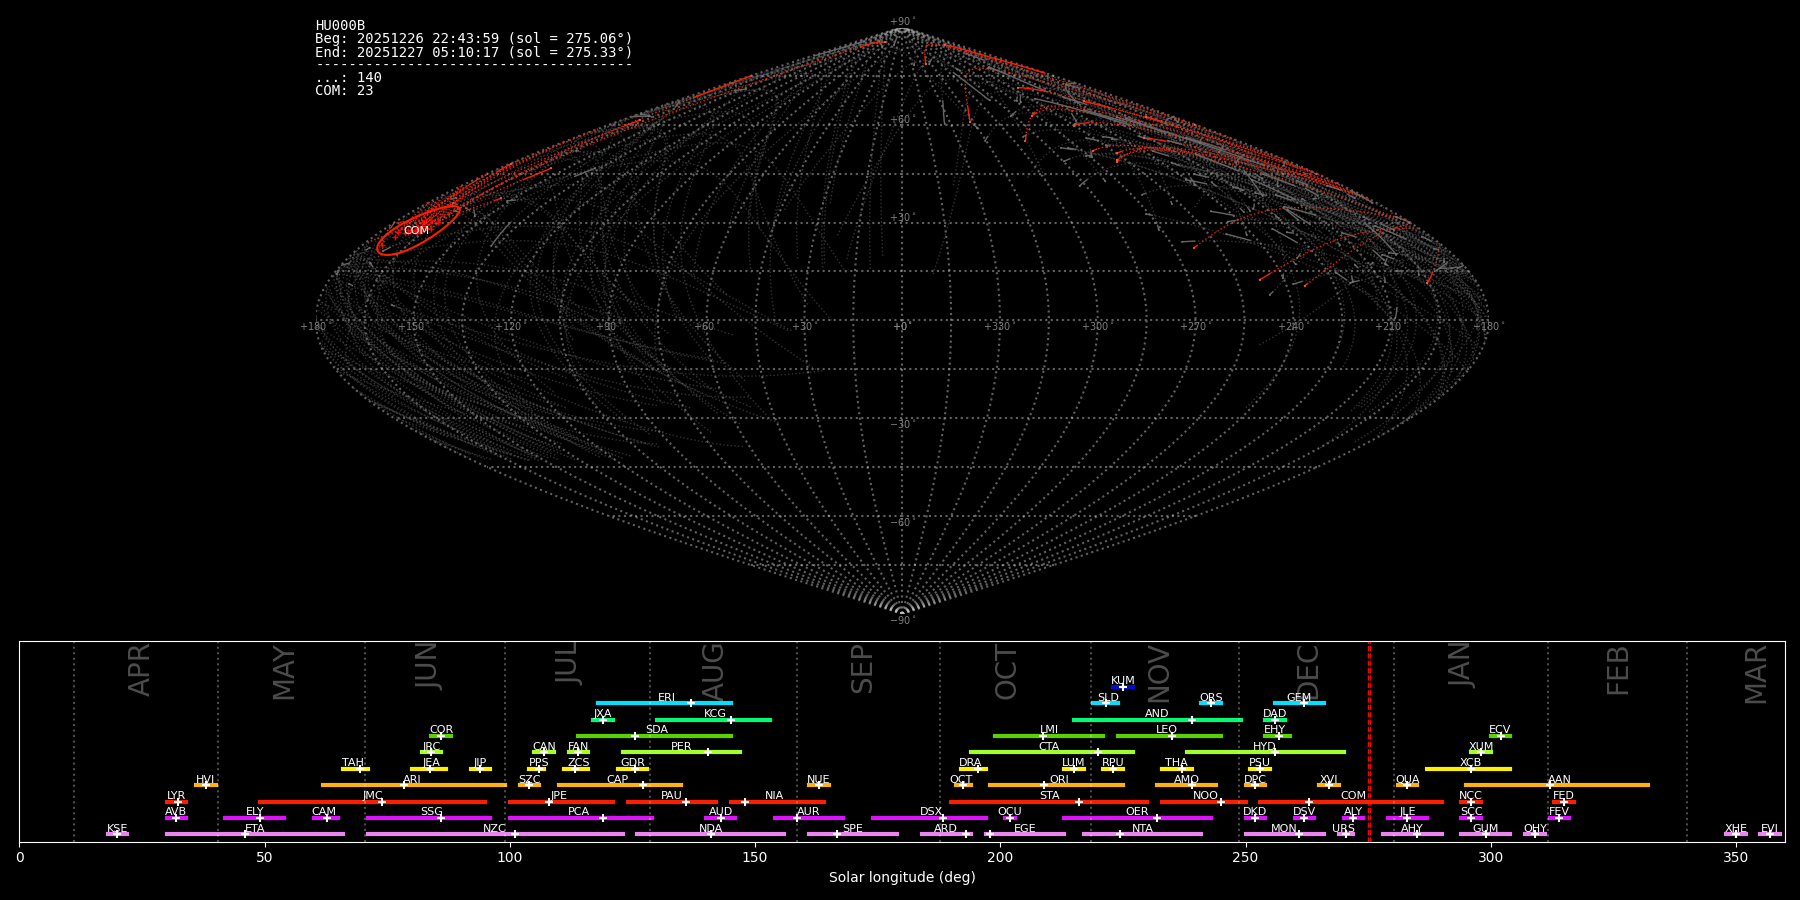This screenshot has width=1800, height=900.
Task: Click the red dashed current solar longitude line
Action: coord(1369,741)
